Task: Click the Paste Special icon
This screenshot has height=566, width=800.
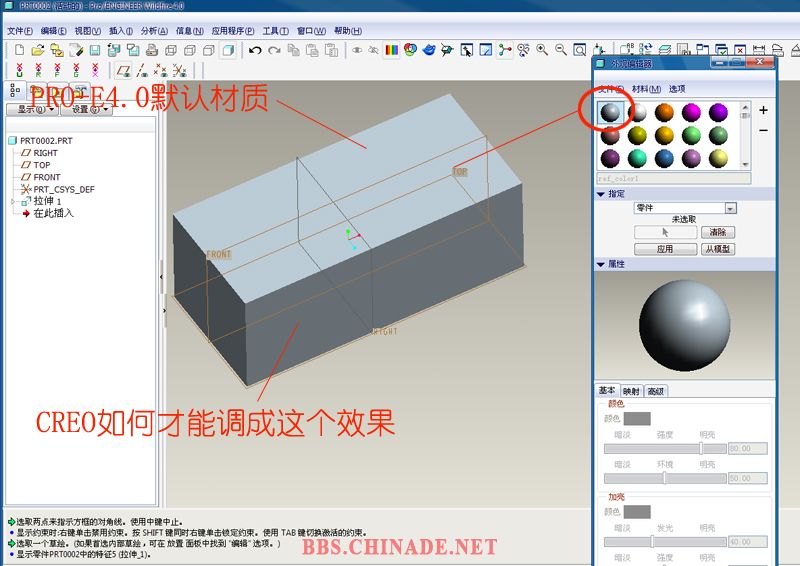Action: pyautogui.click(x=332, y=50)
